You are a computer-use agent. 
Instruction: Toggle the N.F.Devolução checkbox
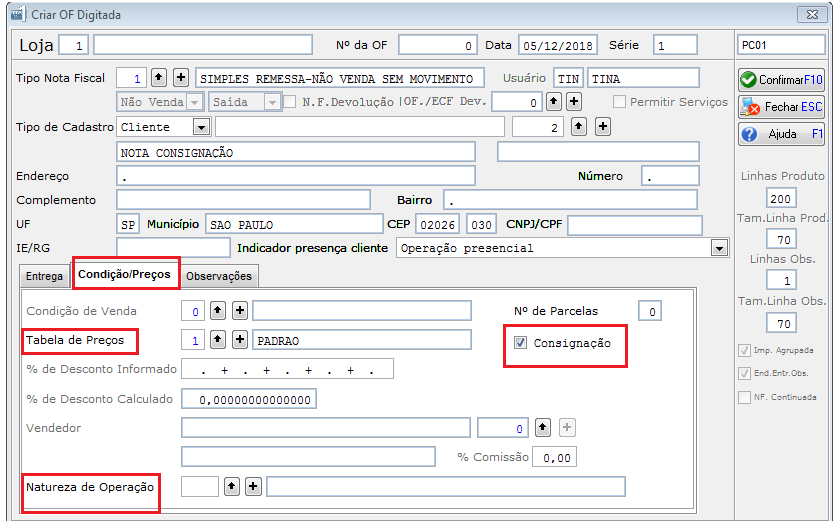click(289, 101)
